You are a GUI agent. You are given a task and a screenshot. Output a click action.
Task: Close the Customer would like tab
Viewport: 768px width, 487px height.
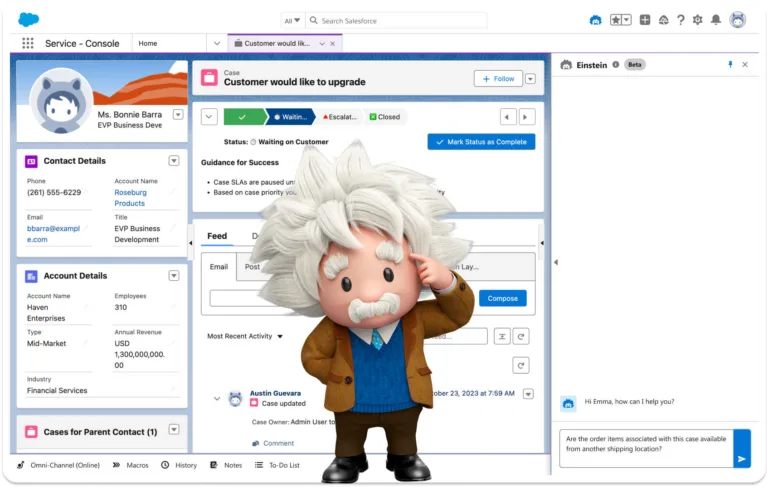(333, 44)
